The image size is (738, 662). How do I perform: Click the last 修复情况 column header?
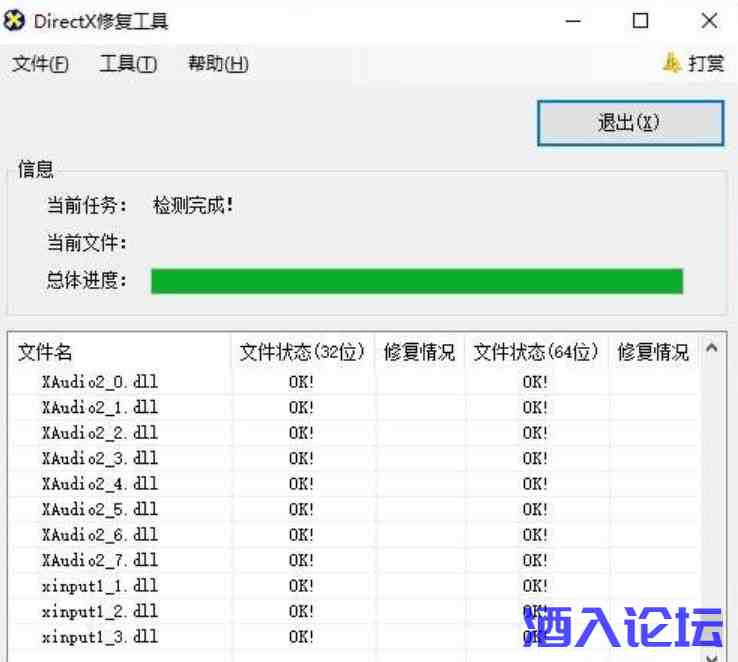click(x=653, y=352)
